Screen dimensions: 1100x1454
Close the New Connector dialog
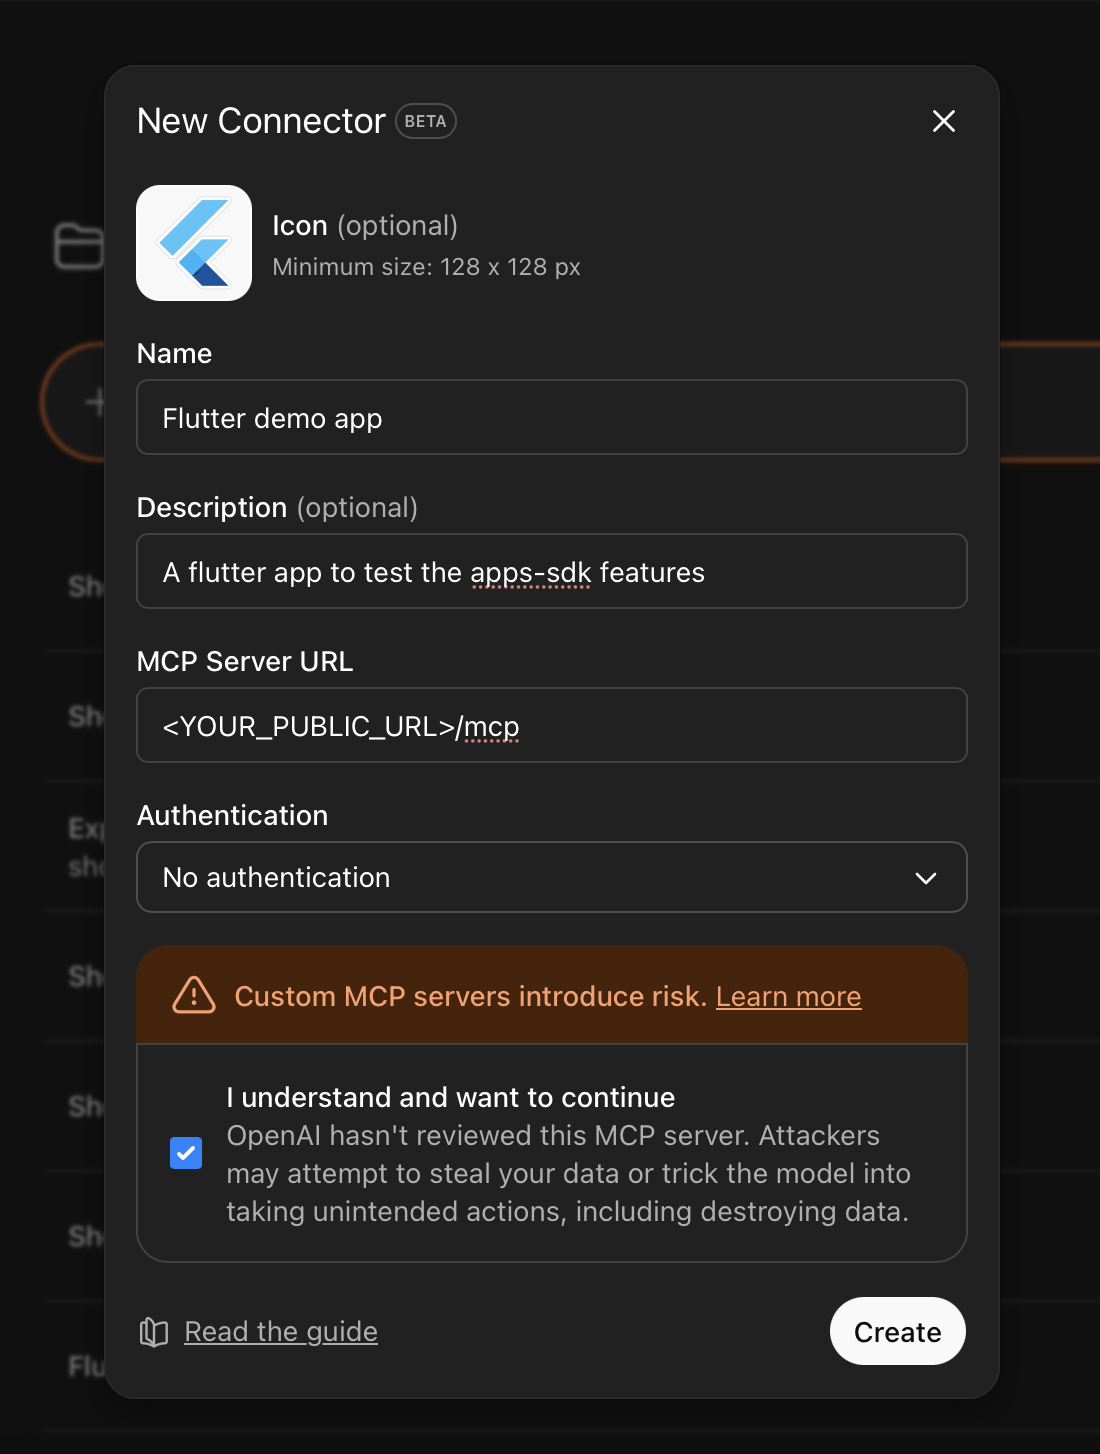943,121
